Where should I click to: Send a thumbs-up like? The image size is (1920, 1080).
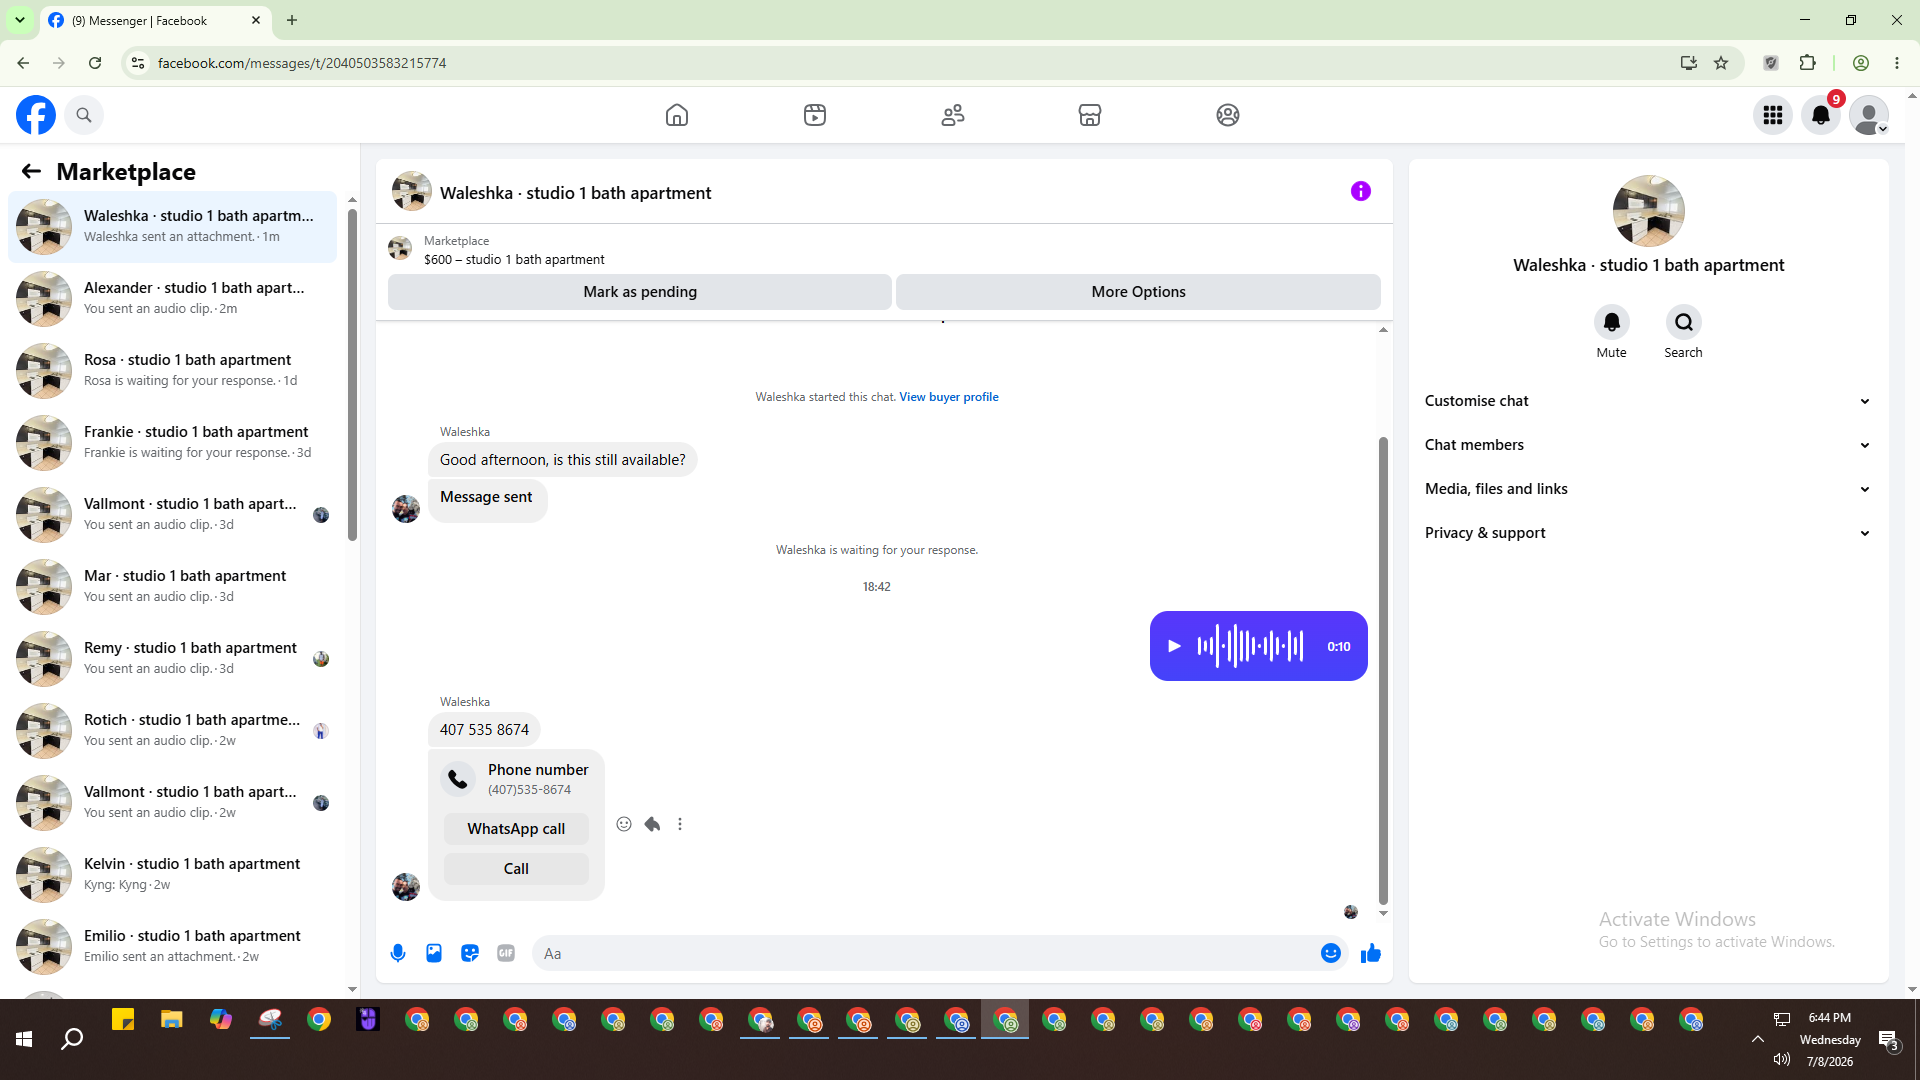(x=1371, y=953)
